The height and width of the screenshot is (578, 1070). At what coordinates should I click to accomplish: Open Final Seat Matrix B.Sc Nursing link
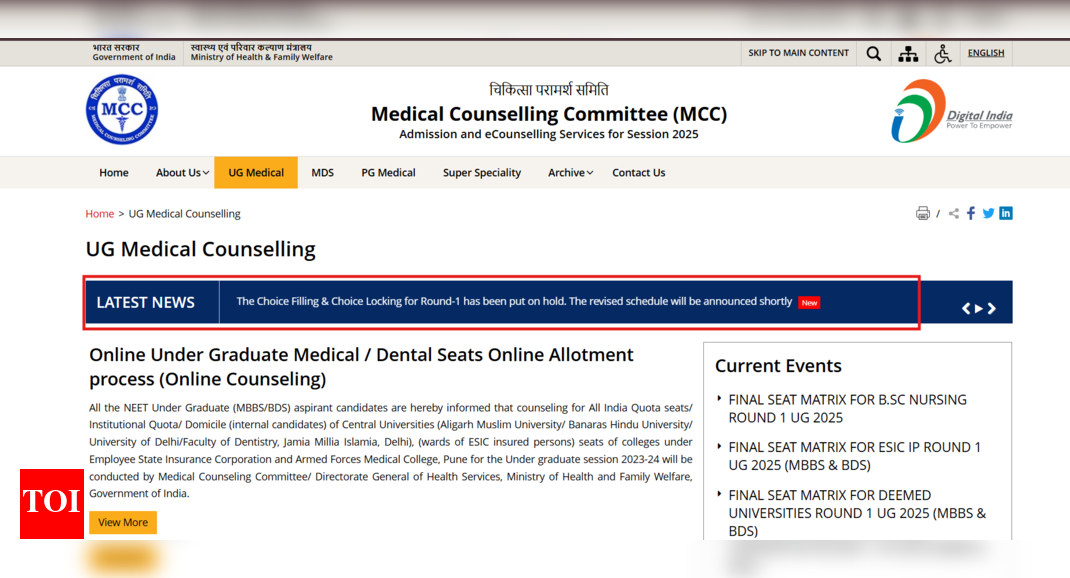click(x=847, y=409)
